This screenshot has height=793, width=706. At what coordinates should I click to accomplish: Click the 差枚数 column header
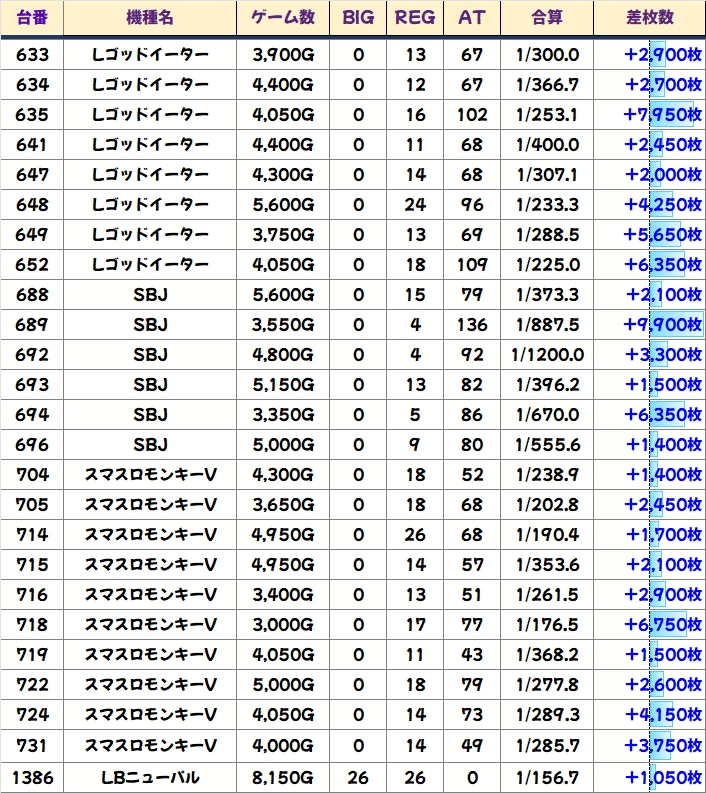pyautogui.click(x=650, y=18)
